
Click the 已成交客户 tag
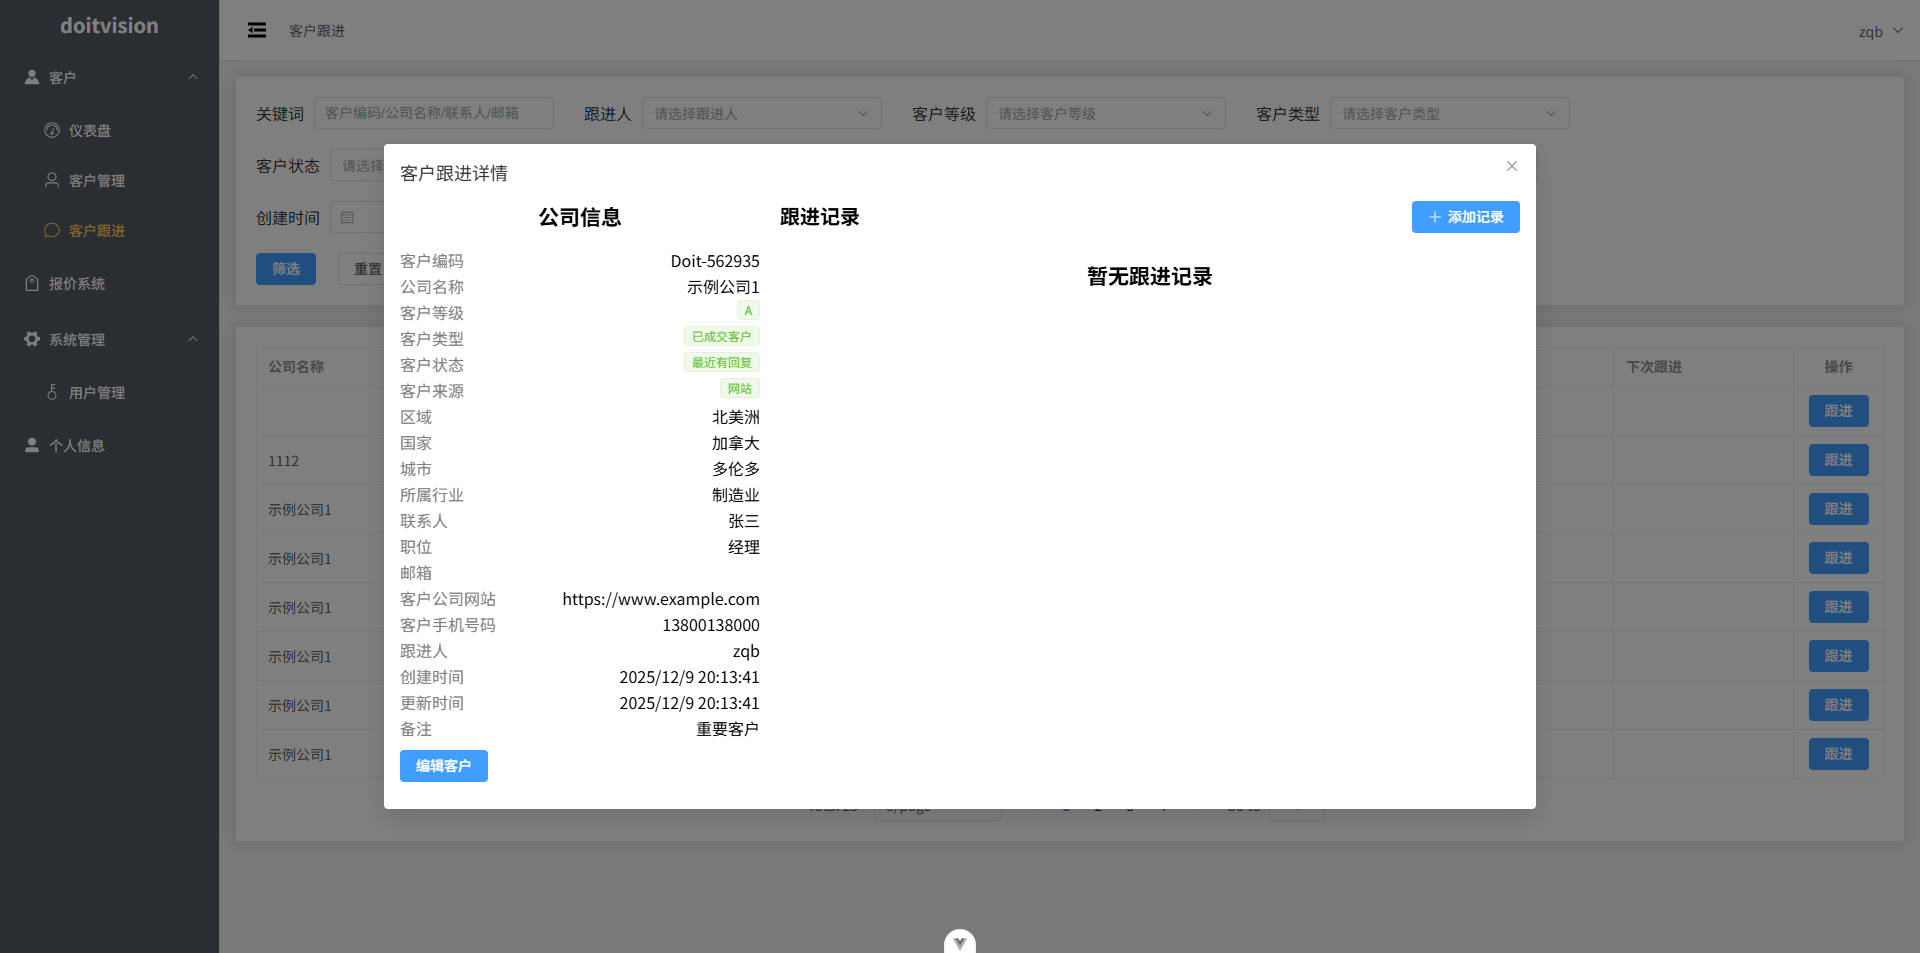coord(721,337)
